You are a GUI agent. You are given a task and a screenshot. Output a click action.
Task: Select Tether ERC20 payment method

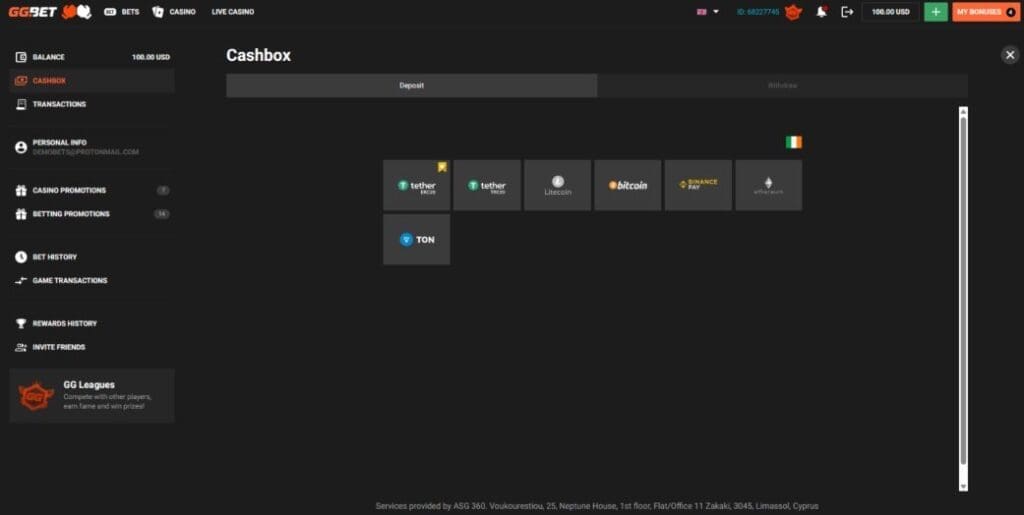(416, 185)
